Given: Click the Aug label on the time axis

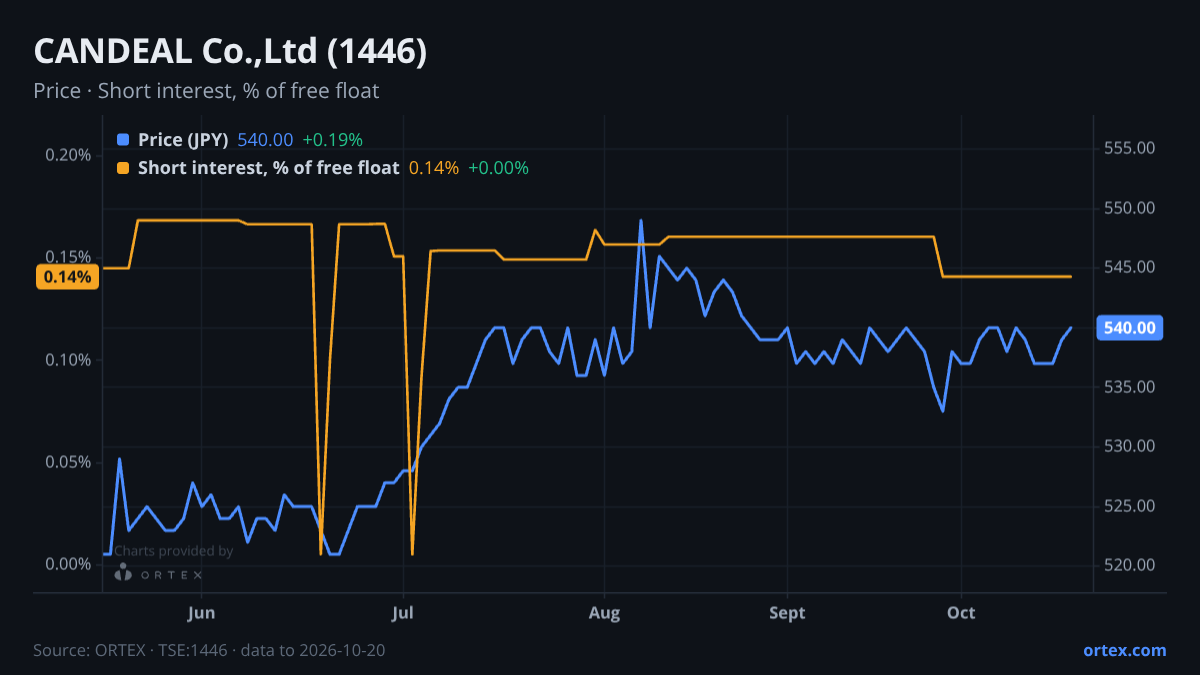Looking at the screenshot, I should 604,613.
